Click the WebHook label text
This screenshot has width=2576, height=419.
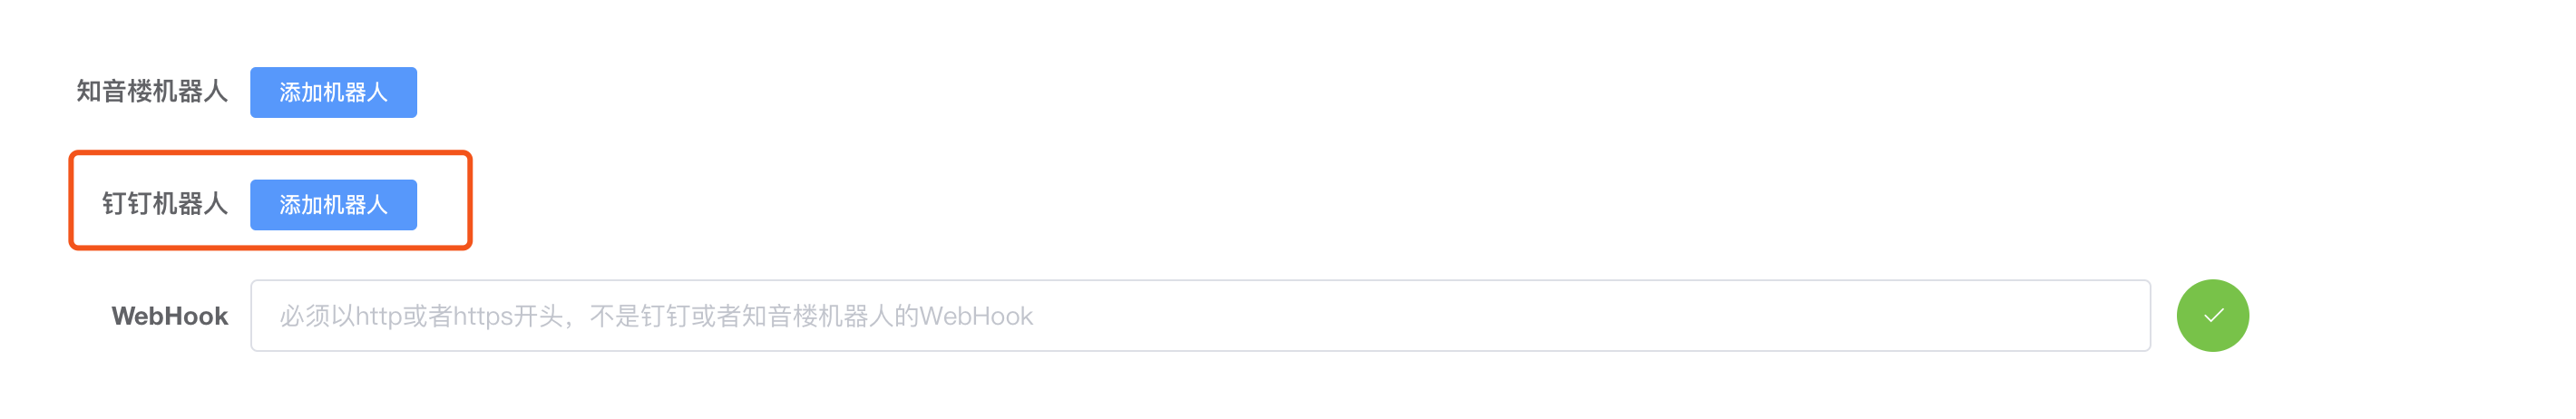coord(170,317)
